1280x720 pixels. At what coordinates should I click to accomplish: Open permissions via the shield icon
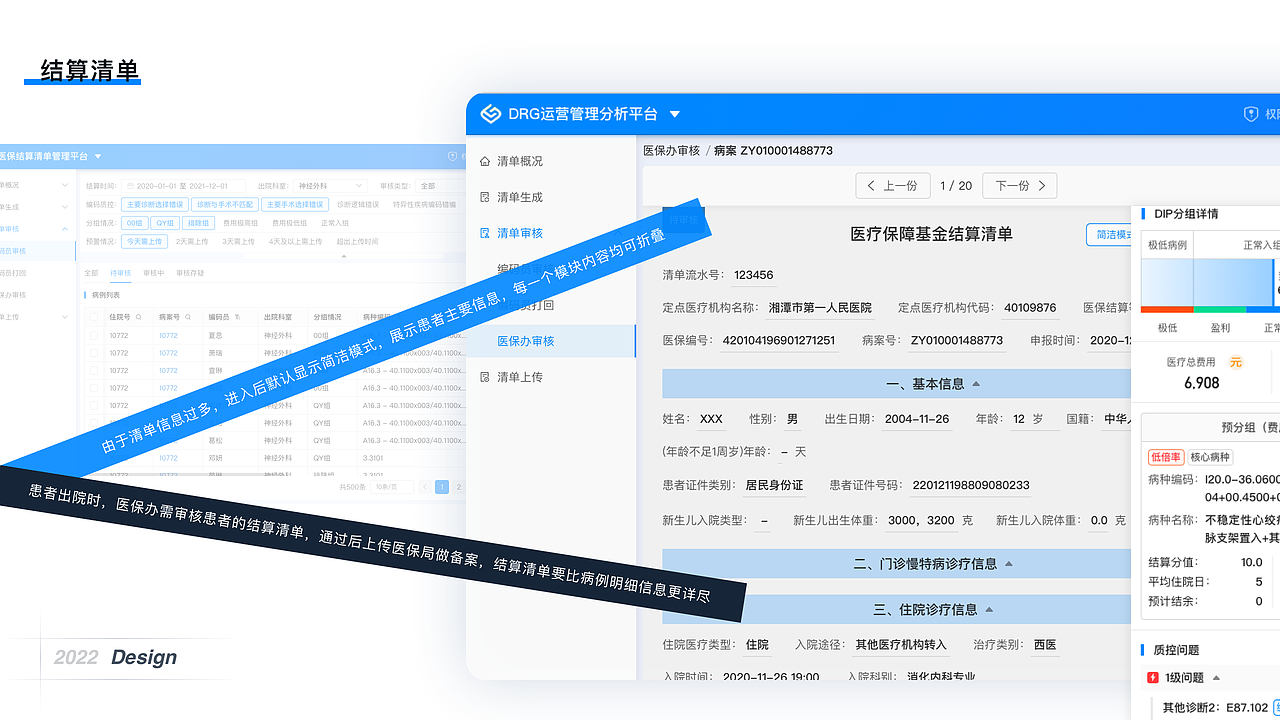tap(1253, 114)
